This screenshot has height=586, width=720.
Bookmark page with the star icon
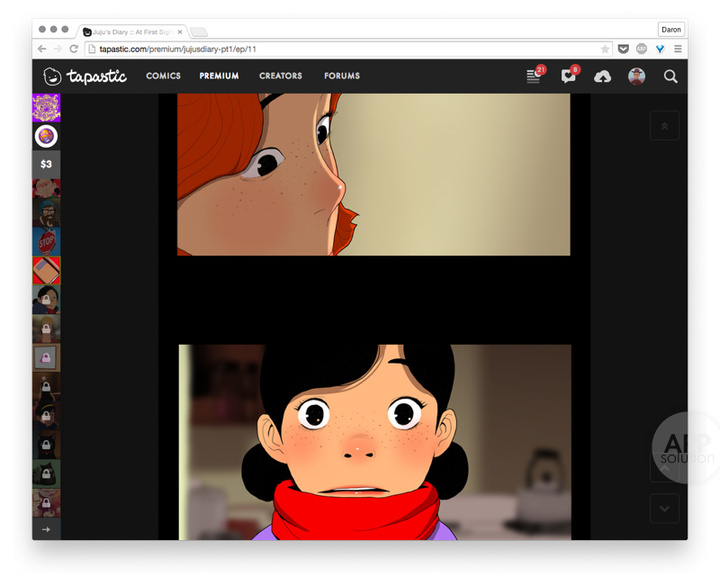tap(605, 48)
